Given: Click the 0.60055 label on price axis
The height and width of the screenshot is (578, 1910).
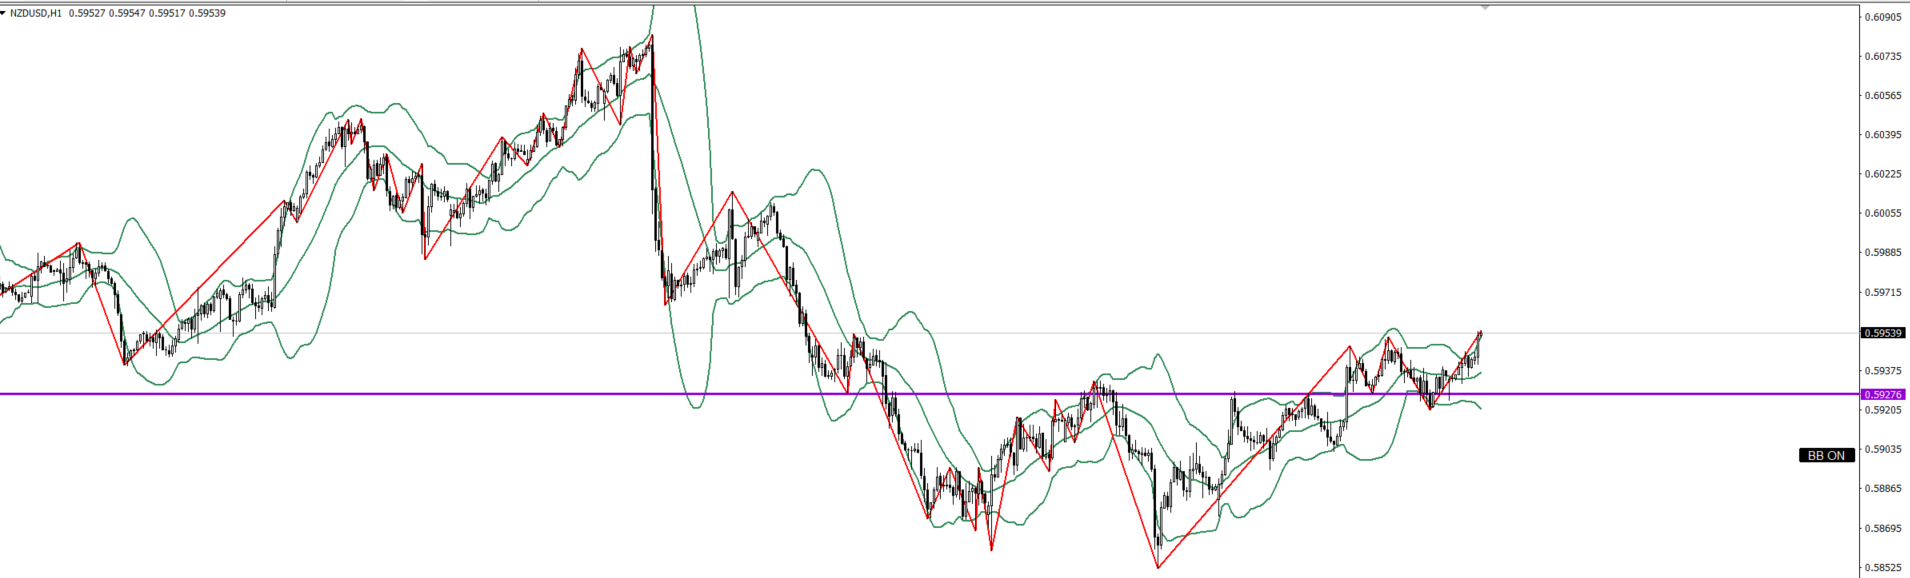Looking at the screenshot, I should [x=1883, y=213].
